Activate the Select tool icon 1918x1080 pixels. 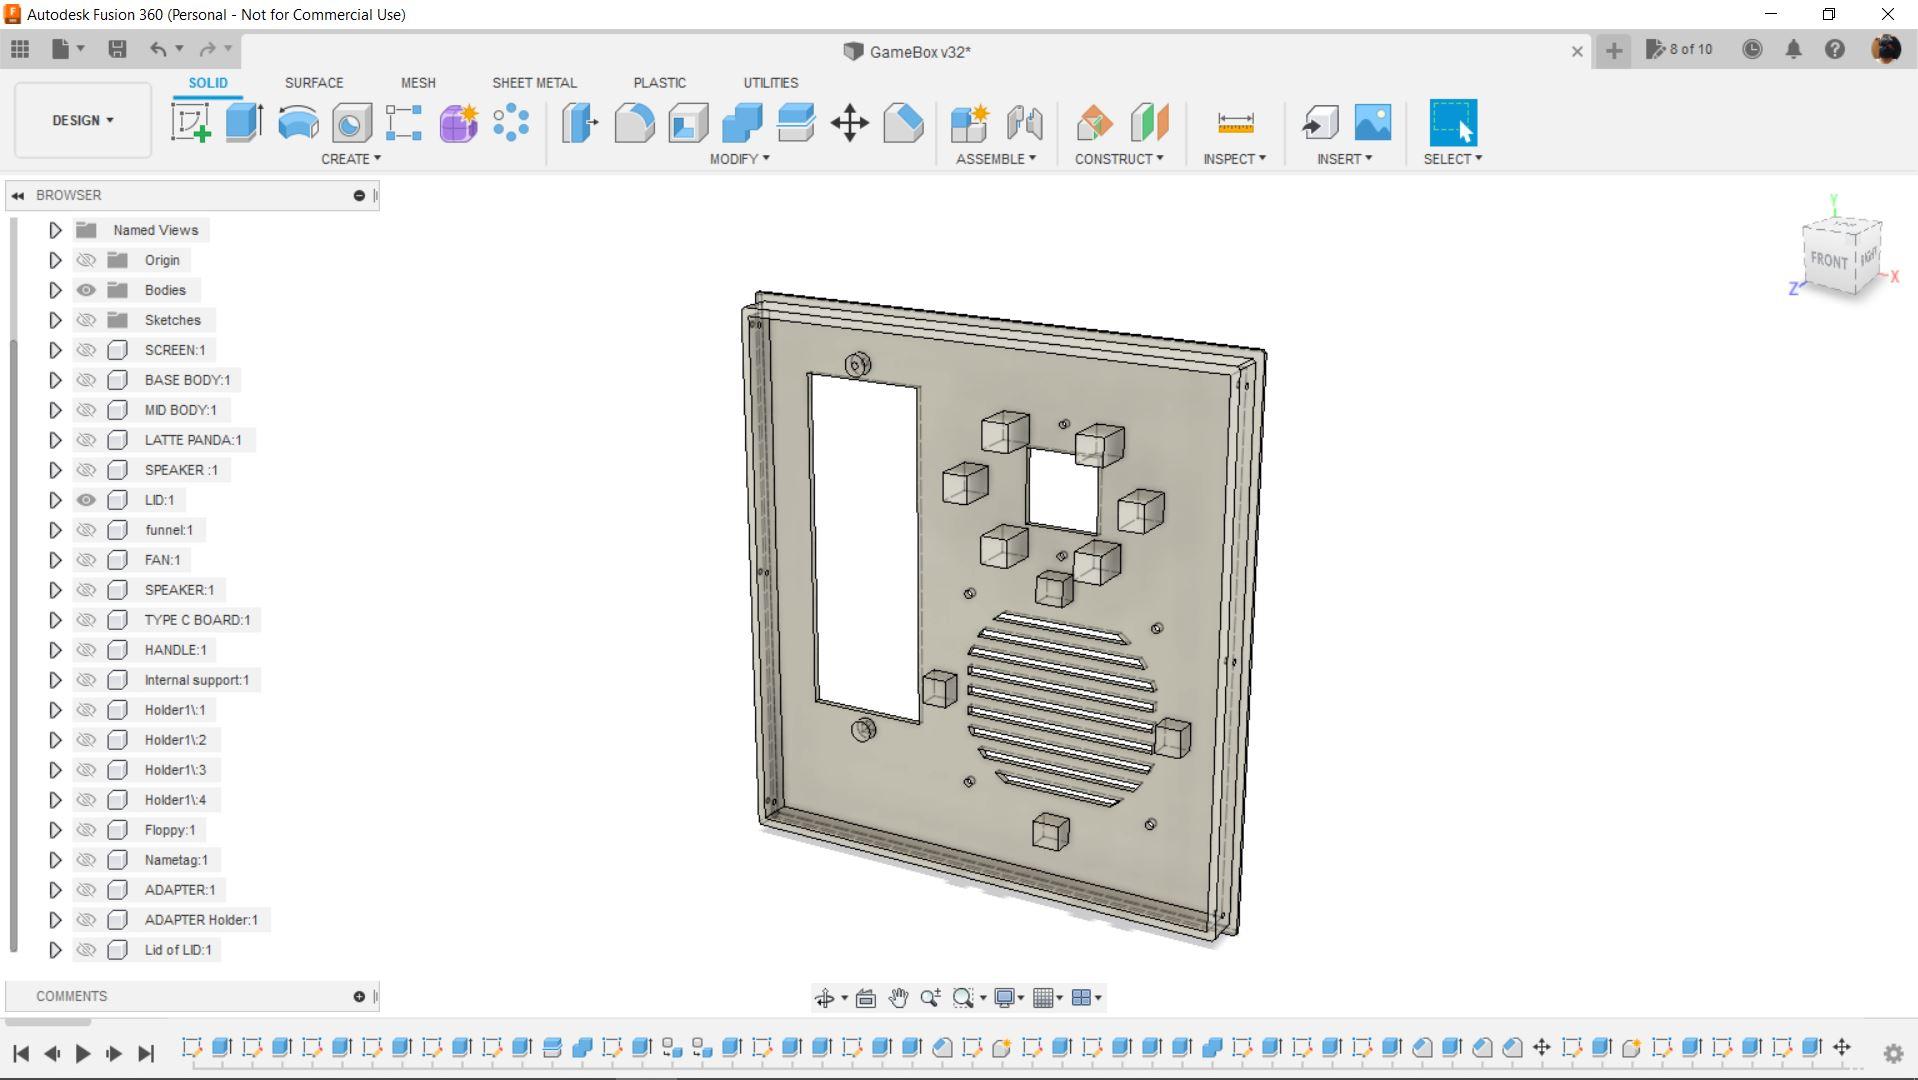click(x=1453, y=123)
